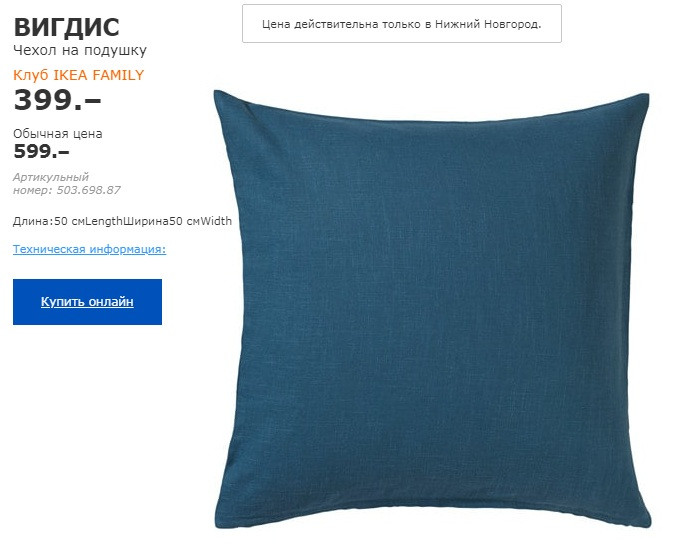Viewport: 692px width, 547px height.
Task: Click the blue pillow cover product image
Action: pyautogui.click(x=432, y=309)
